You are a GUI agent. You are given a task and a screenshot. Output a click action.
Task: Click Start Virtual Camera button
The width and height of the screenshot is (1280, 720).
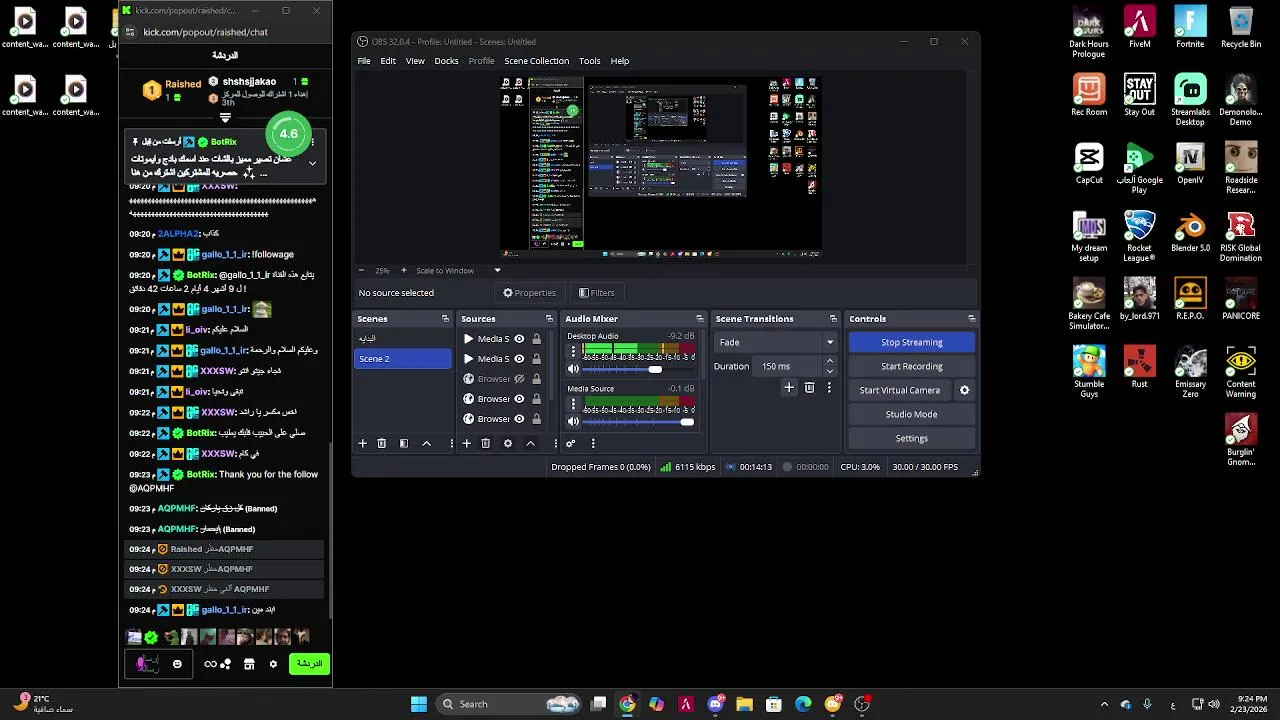899,390
